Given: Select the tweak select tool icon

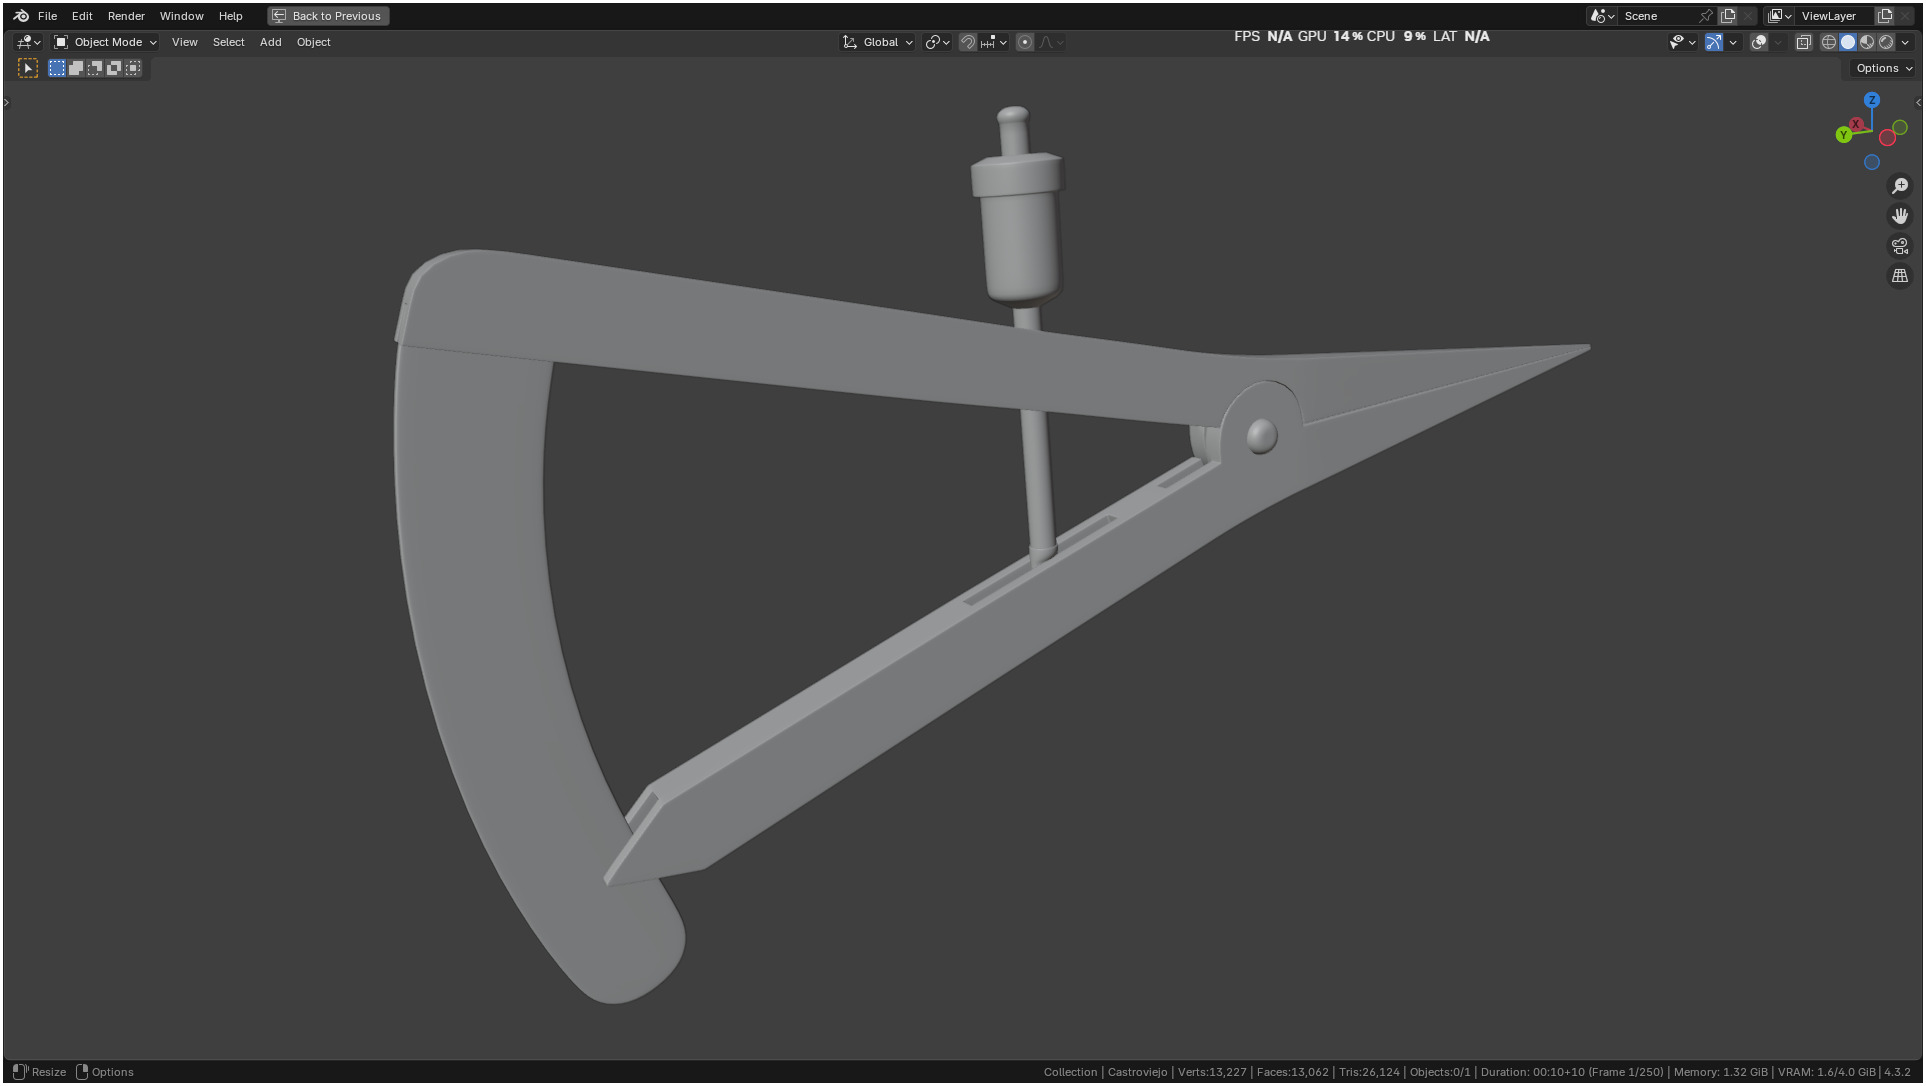Looking at the screenshot, I should [x=28, y=68].
